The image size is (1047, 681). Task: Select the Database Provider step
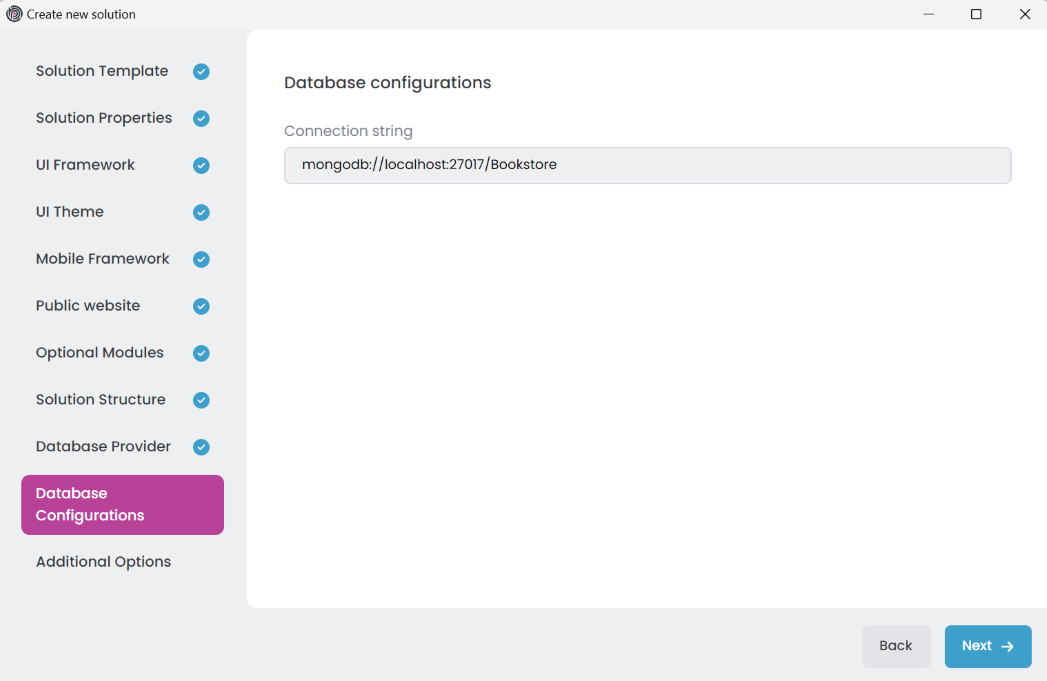pos(103,447)
